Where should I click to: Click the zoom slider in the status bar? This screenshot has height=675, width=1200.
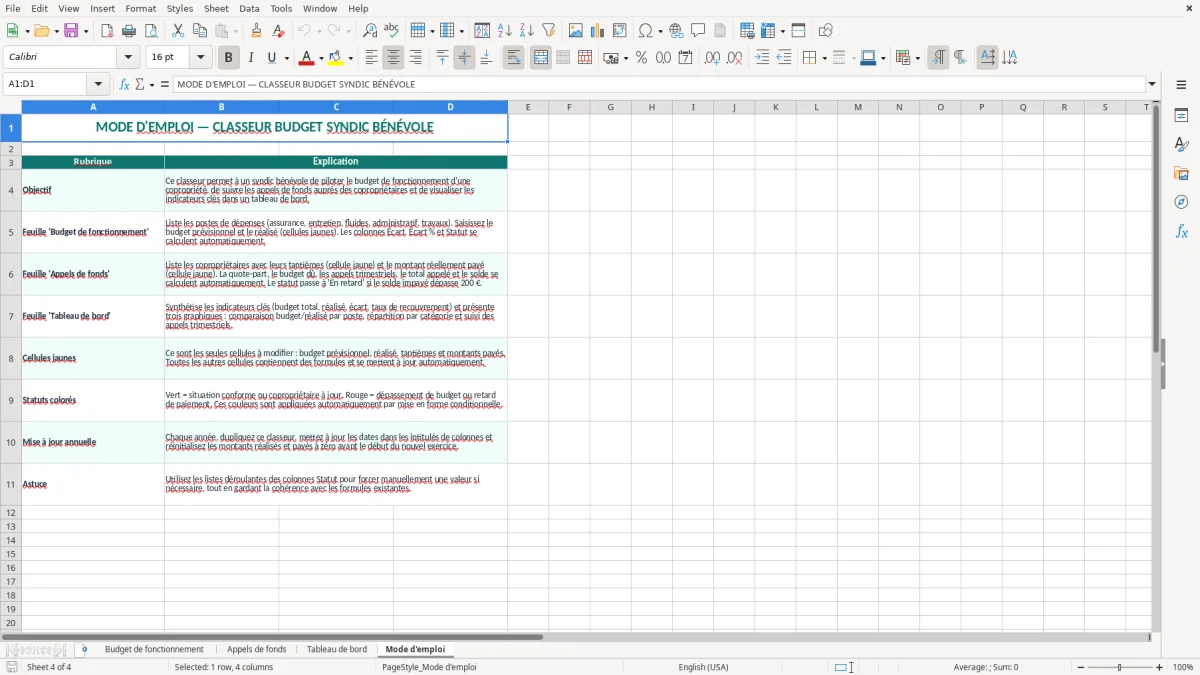pyautogui.click(x=1119, y=667)
